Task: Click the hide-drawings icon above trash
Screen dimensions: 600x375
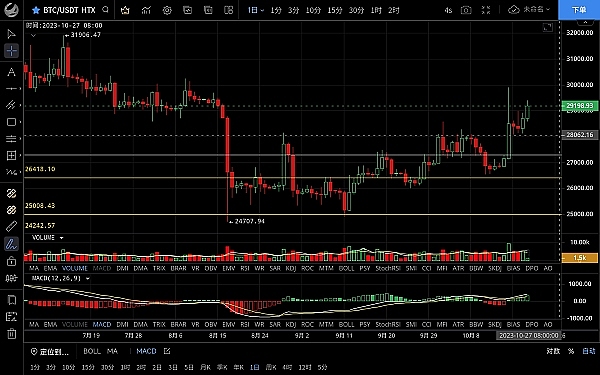Action: [x=11, y=317]
